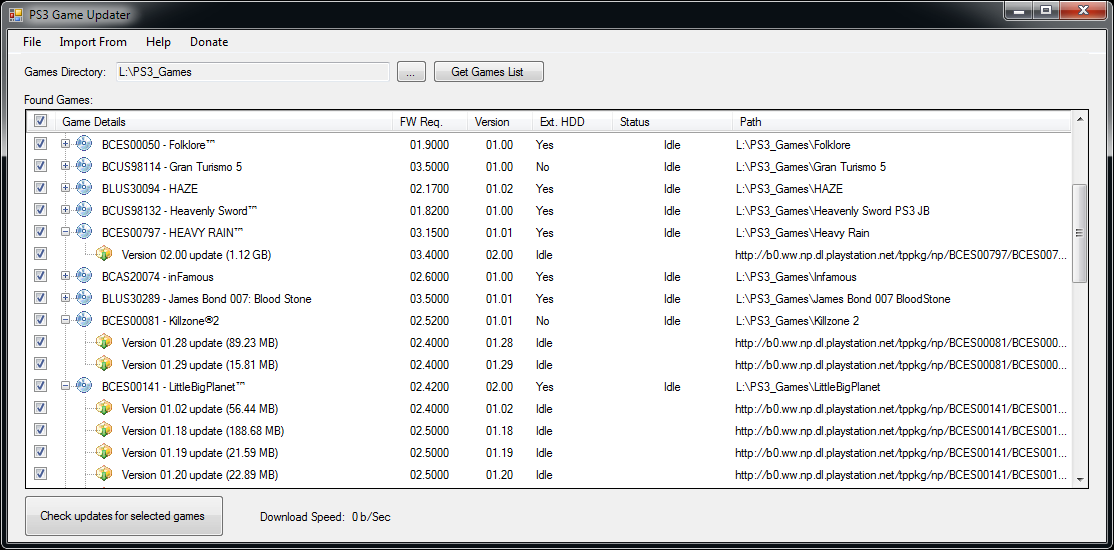Uncheck the James Bond 007: Blood Stone checkbox

40,299
